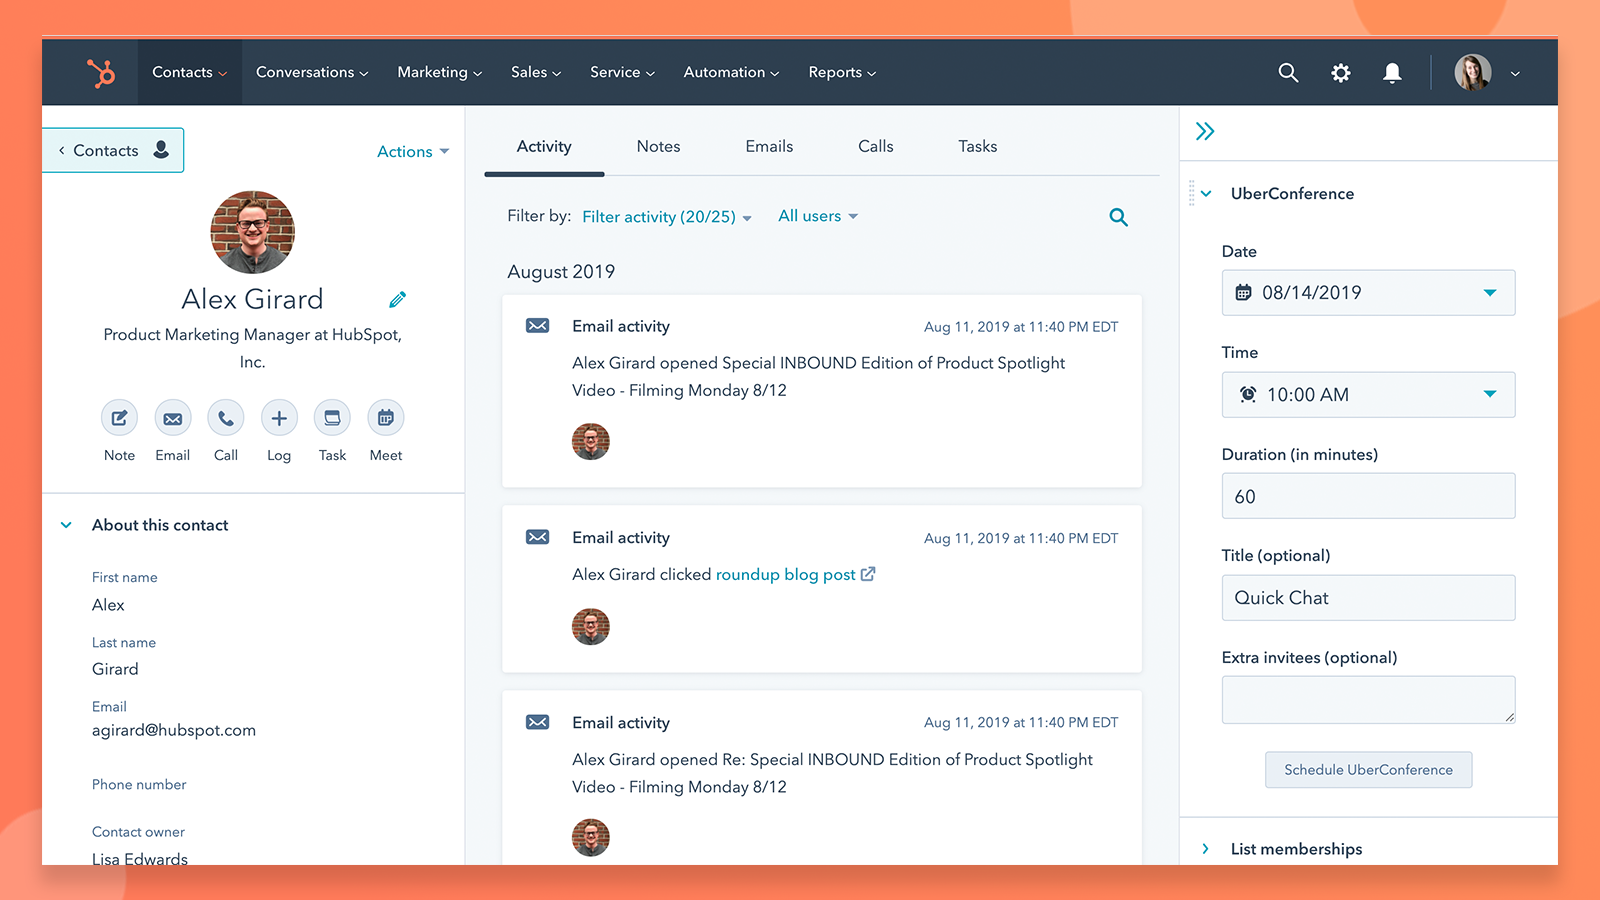This screenshot has width=1600, height=900.
Task: Switch to the Tasks tab
Action: [978, 146]
